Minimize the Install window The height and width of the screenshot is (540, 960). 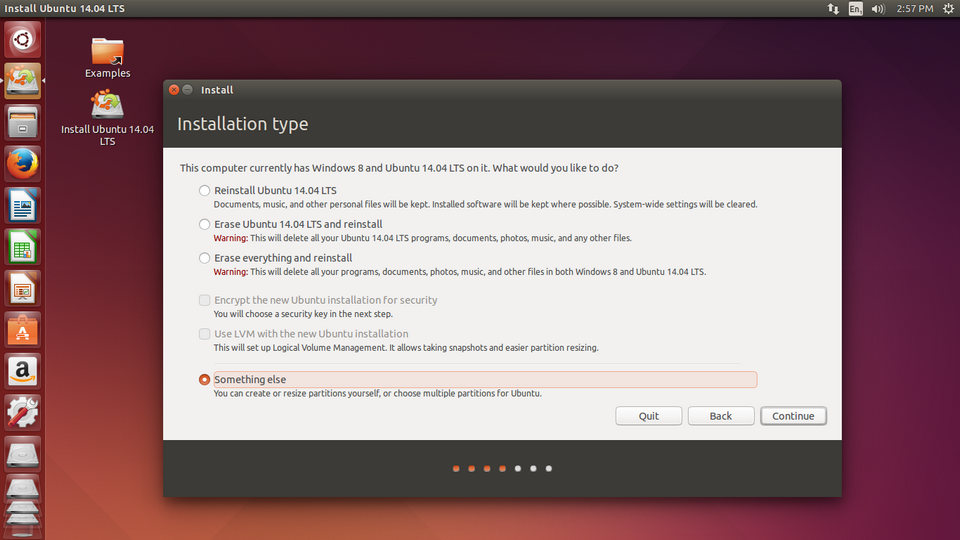(187, 90)
